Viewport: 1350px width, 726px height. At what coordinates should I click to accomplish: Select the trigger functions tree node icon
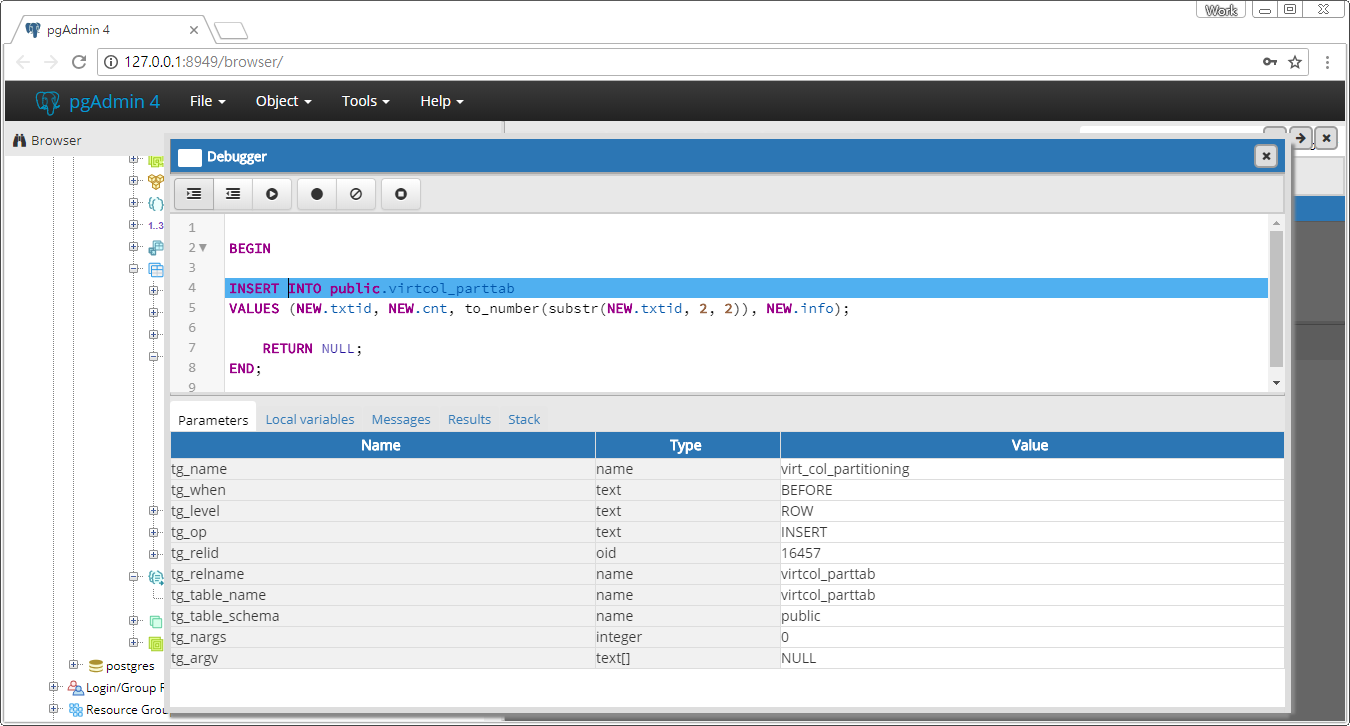pos(156,577)
